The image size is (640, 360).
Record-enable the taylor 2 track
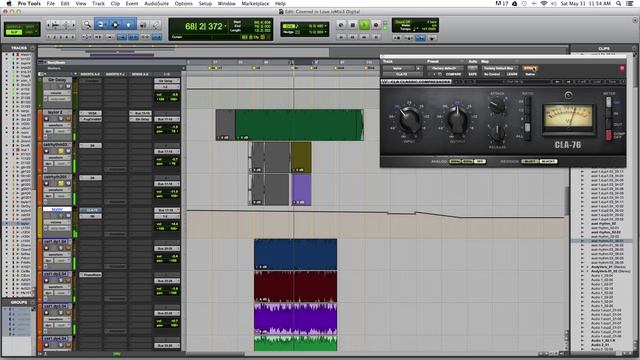(x=46, y=119)
